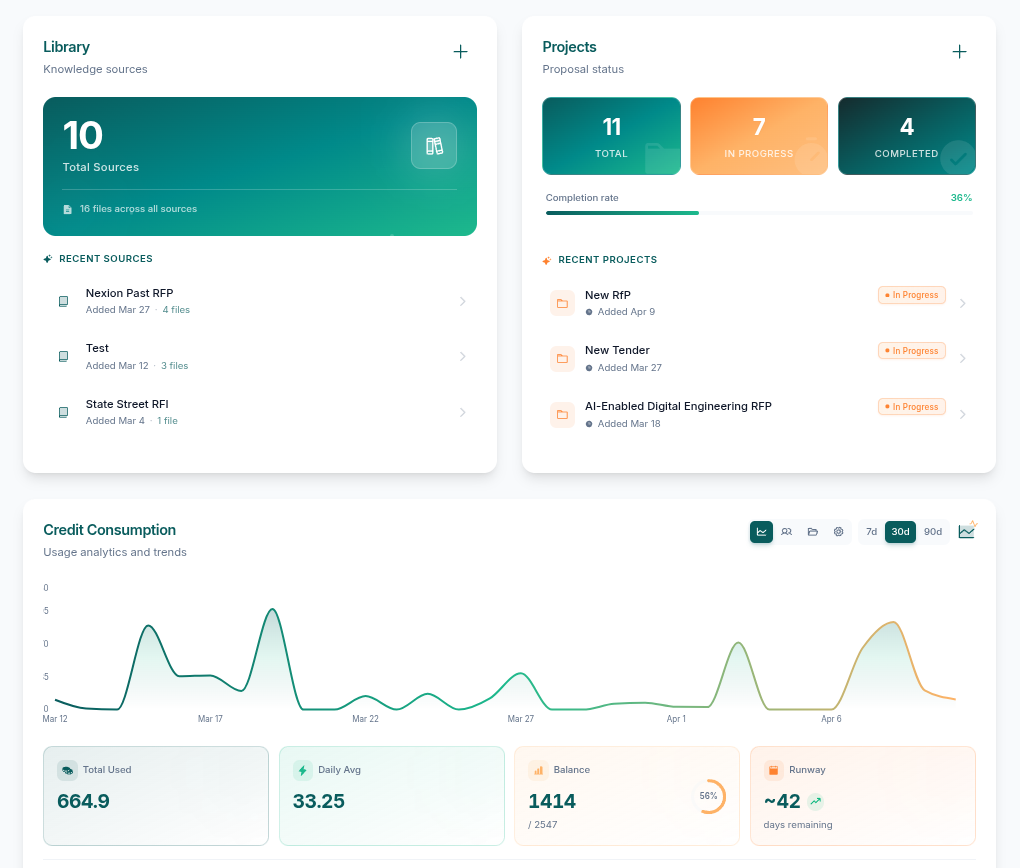Click the plus icon in Projects card
1020x868 pixels.
[959, 52]
